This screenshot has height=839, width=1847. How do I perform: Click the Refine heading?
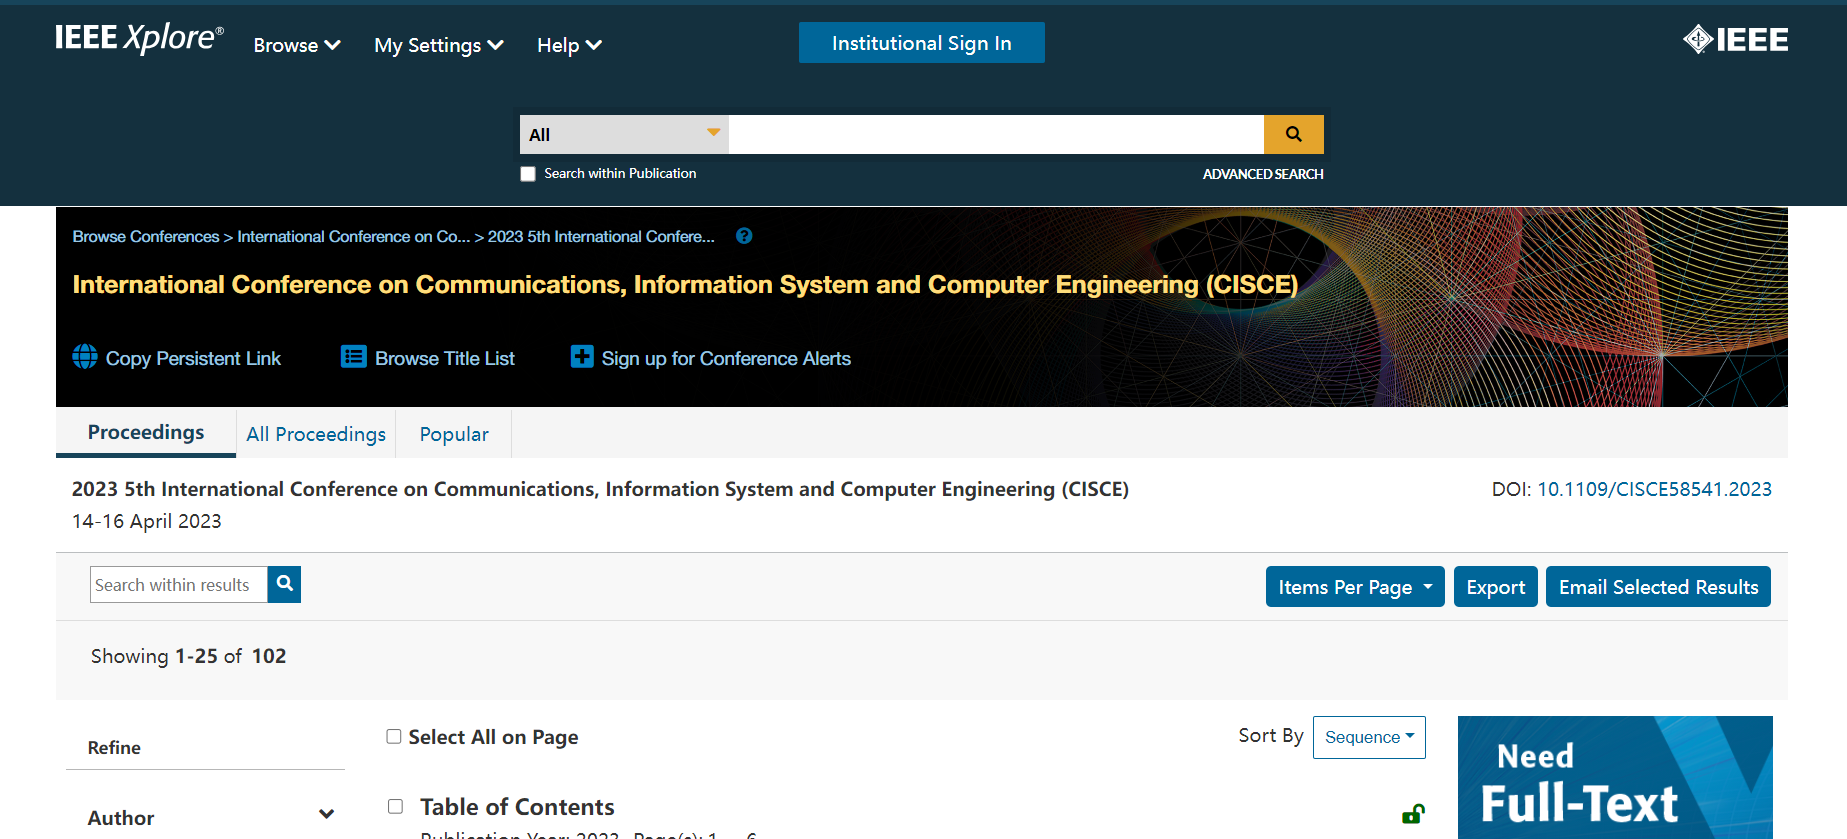click(114, 748)
